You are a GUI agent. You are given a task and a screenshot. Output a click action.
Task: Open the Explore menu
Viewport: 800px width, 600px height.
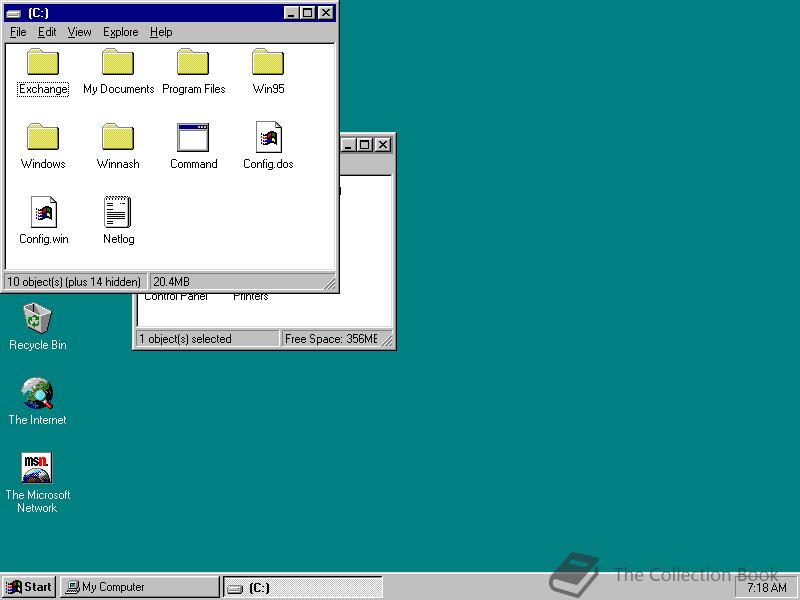tap(120, 32)
